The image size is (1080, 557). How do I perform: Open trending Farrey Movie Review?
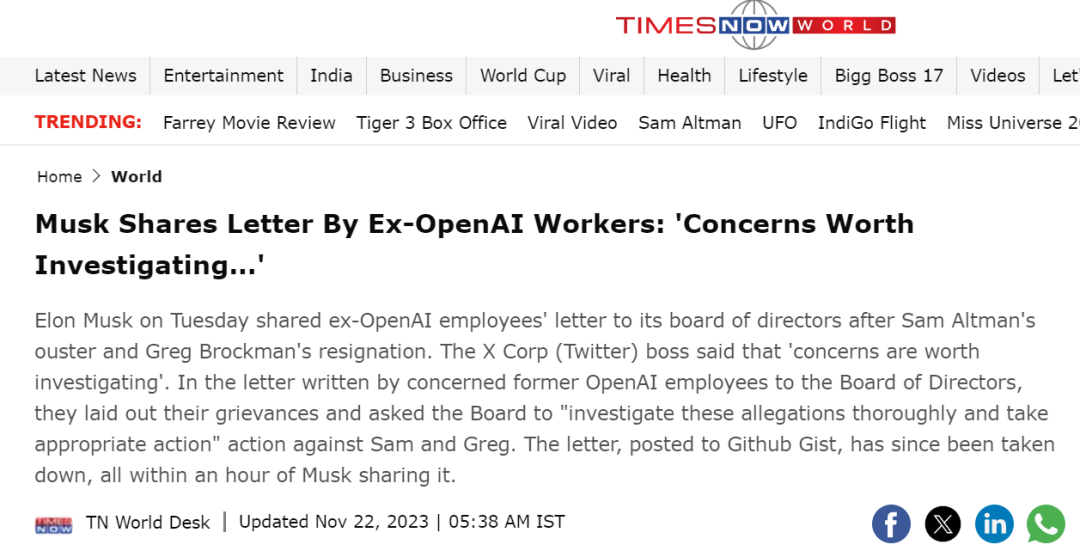click(x=249, y=123)
